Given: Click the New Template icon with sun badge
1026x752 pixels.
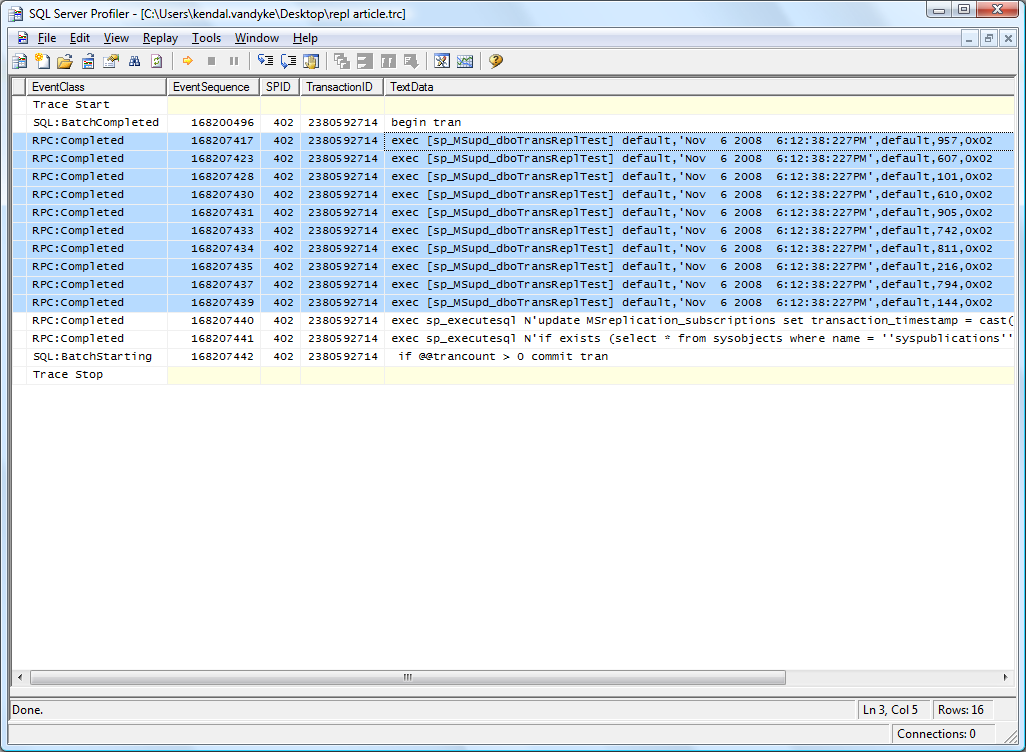Looking at the screenshot, I should pyautogui.click(x=43, y=62).
